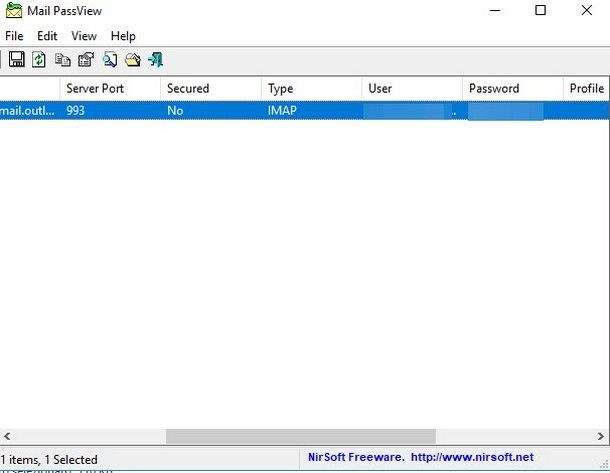Sort by the Type column header

tap(312, 89)
